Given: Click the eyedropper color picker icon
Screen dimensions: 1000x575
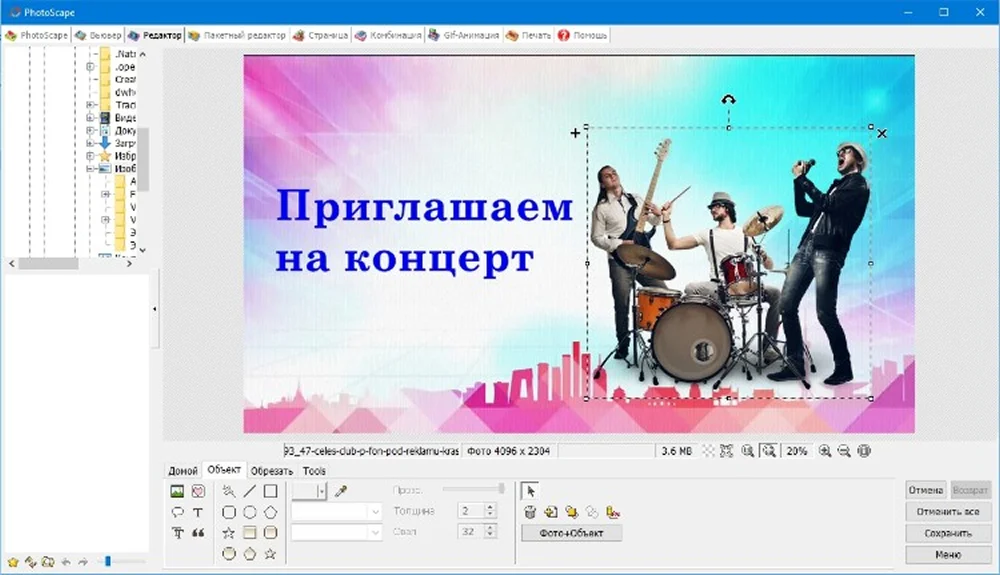Looking at the screenshot, I should click(x=340, y=491).
